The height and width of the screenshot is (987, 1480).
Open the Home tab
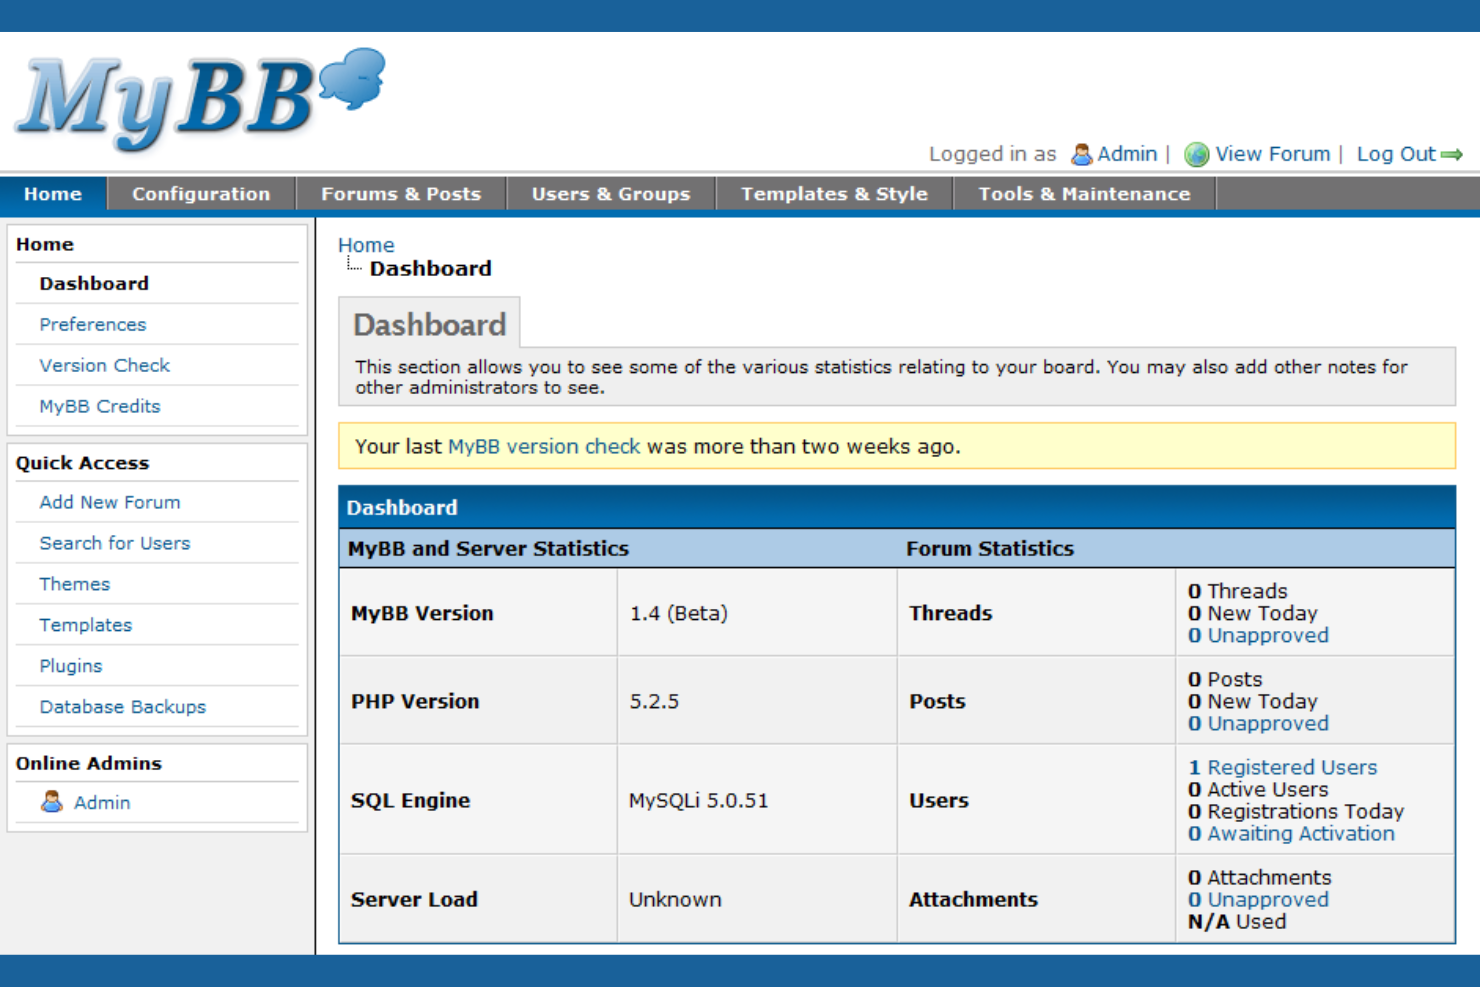(53, 194)
